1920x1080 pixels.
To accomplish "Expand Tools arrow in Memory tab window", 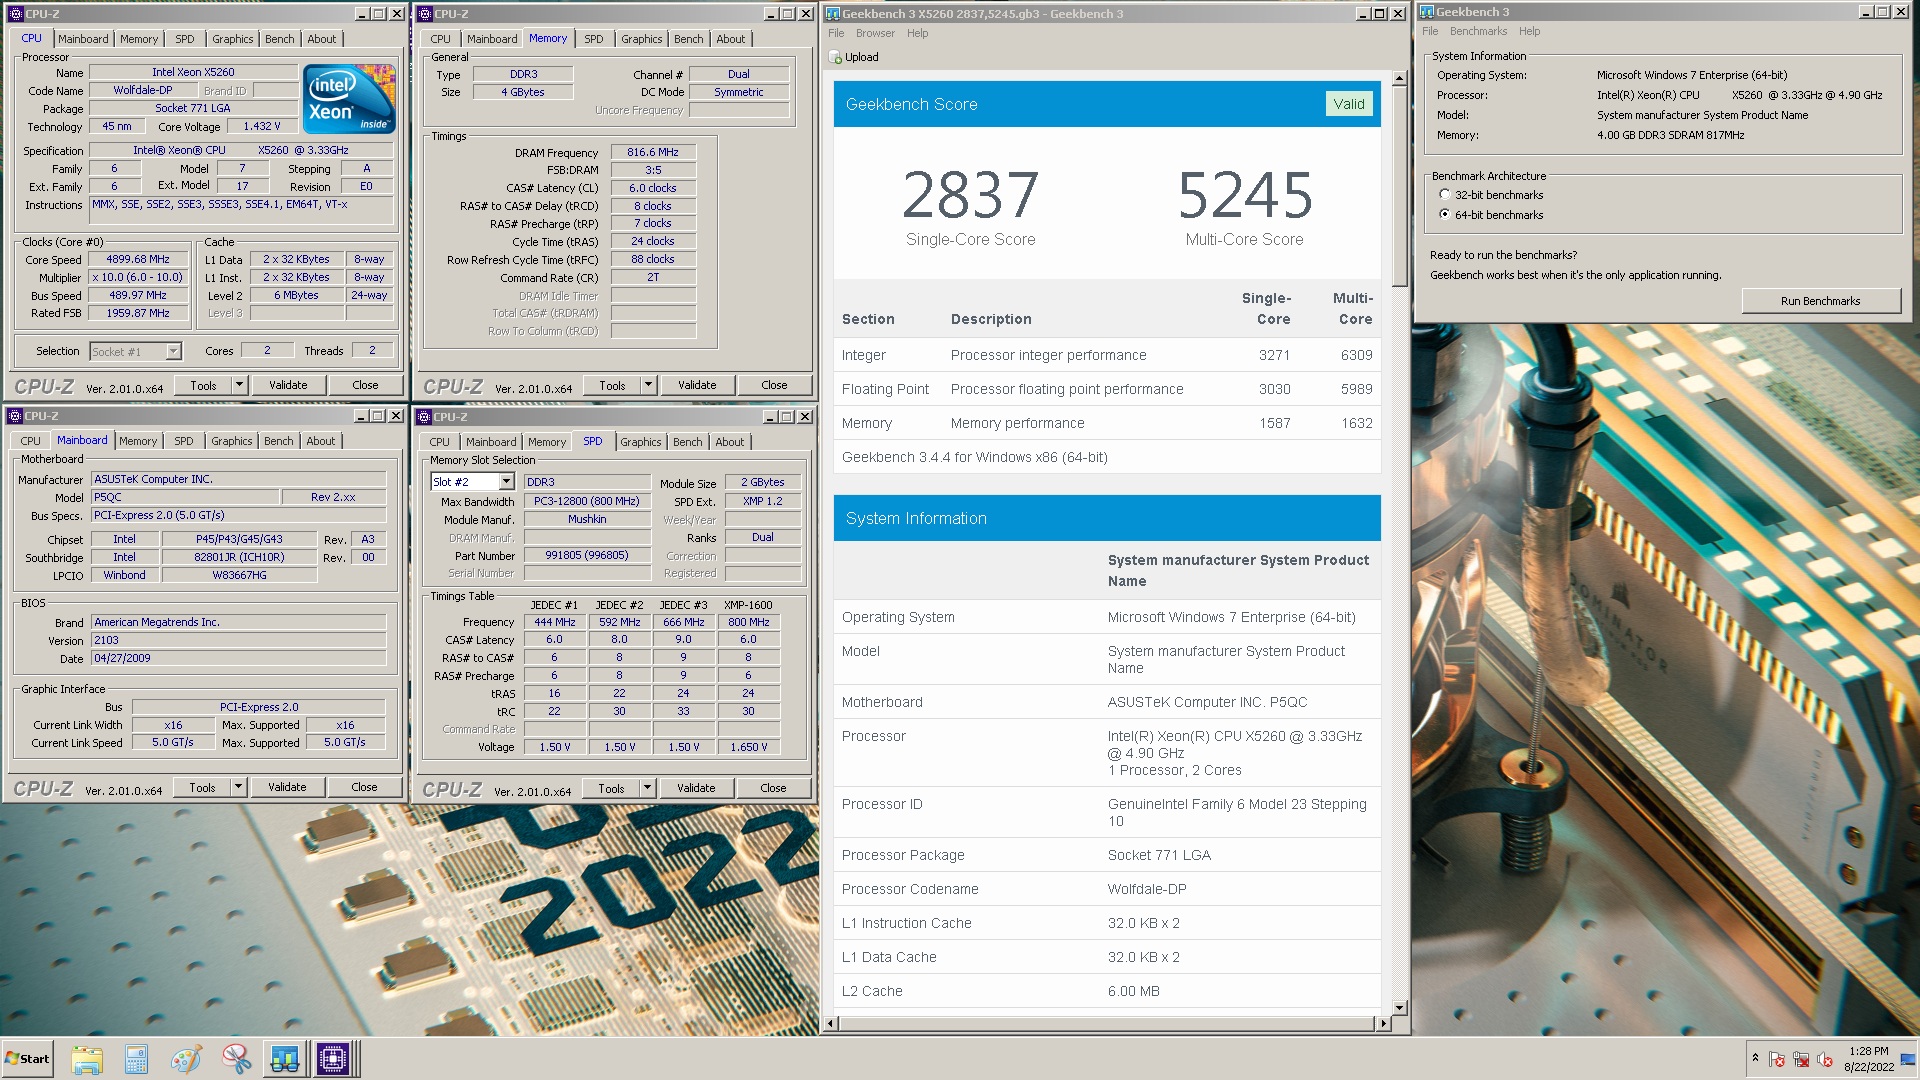I will 648,385.
